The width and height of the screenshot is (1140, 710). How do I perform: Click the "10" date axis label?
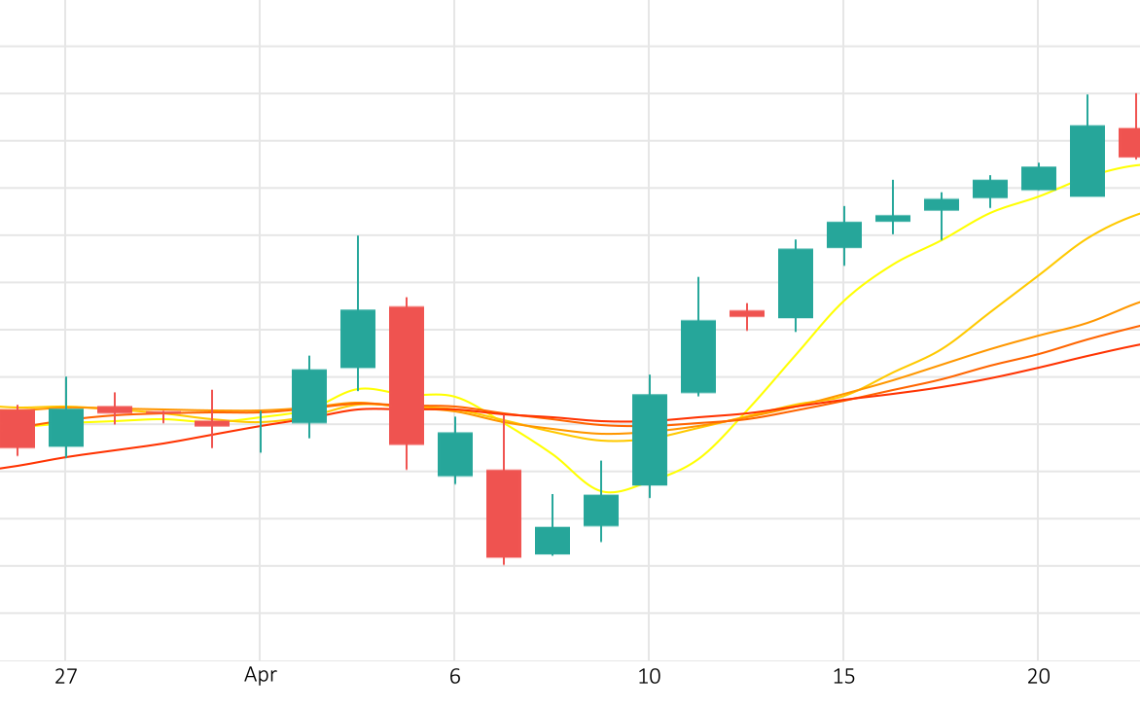click(x=649, y=677)
